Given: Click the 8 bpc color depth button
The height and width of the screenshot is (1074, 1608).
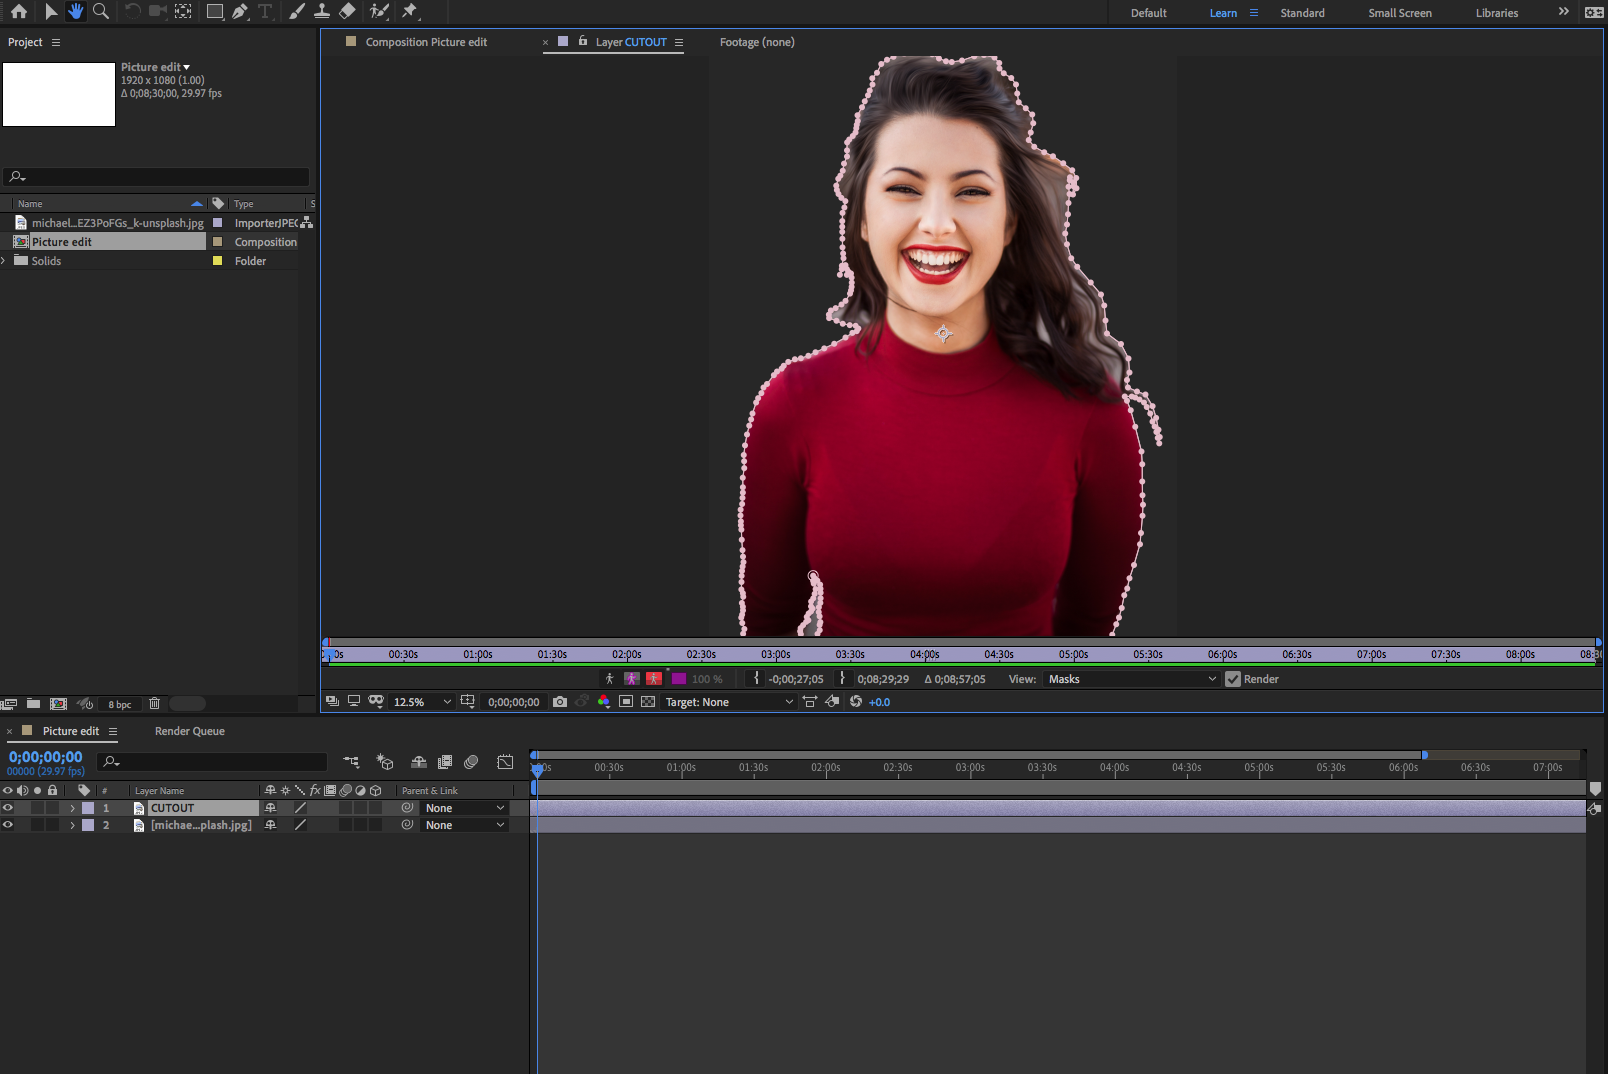Looking at the screenshot, I should tap(120, 704).
